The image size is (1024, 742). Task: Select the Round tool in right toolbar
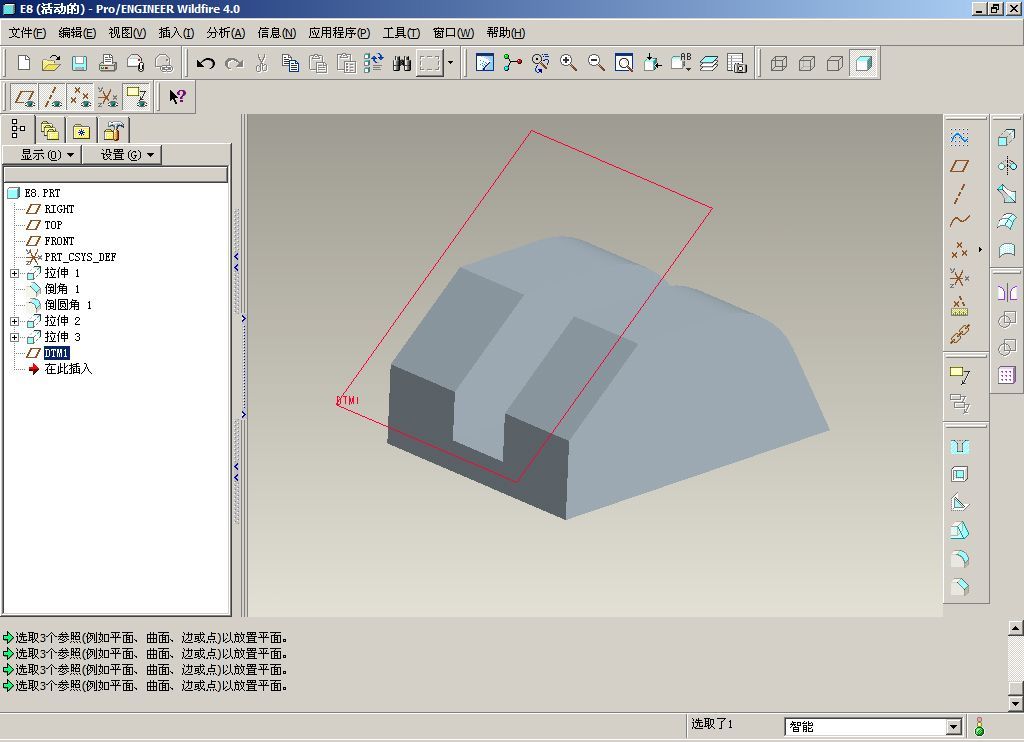tap(959, 559)
